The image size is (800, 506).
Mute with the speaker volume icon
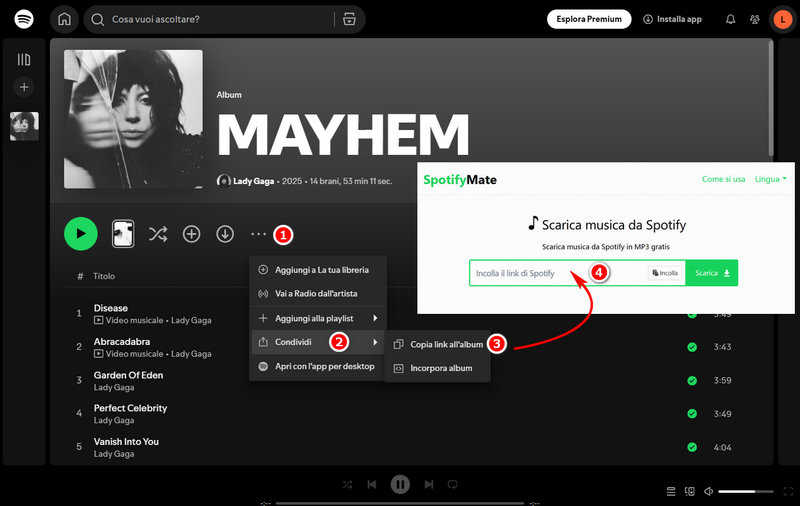[x=709, y=492]
